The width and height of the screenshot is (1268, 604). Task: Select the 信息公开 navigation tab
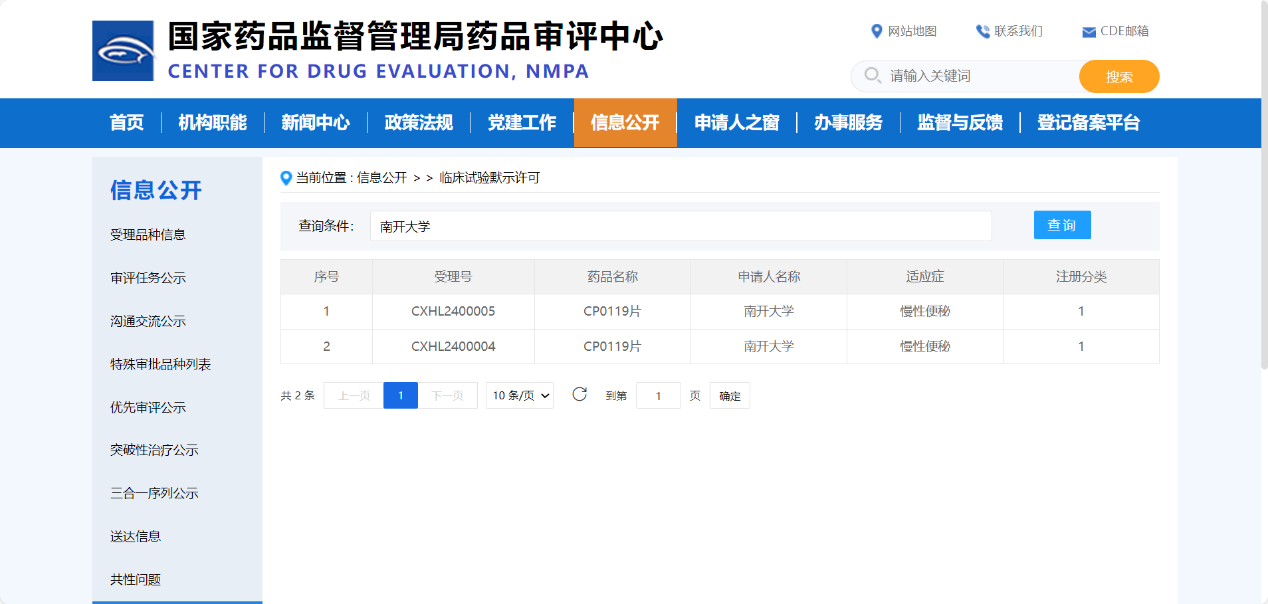pos(625,123)
